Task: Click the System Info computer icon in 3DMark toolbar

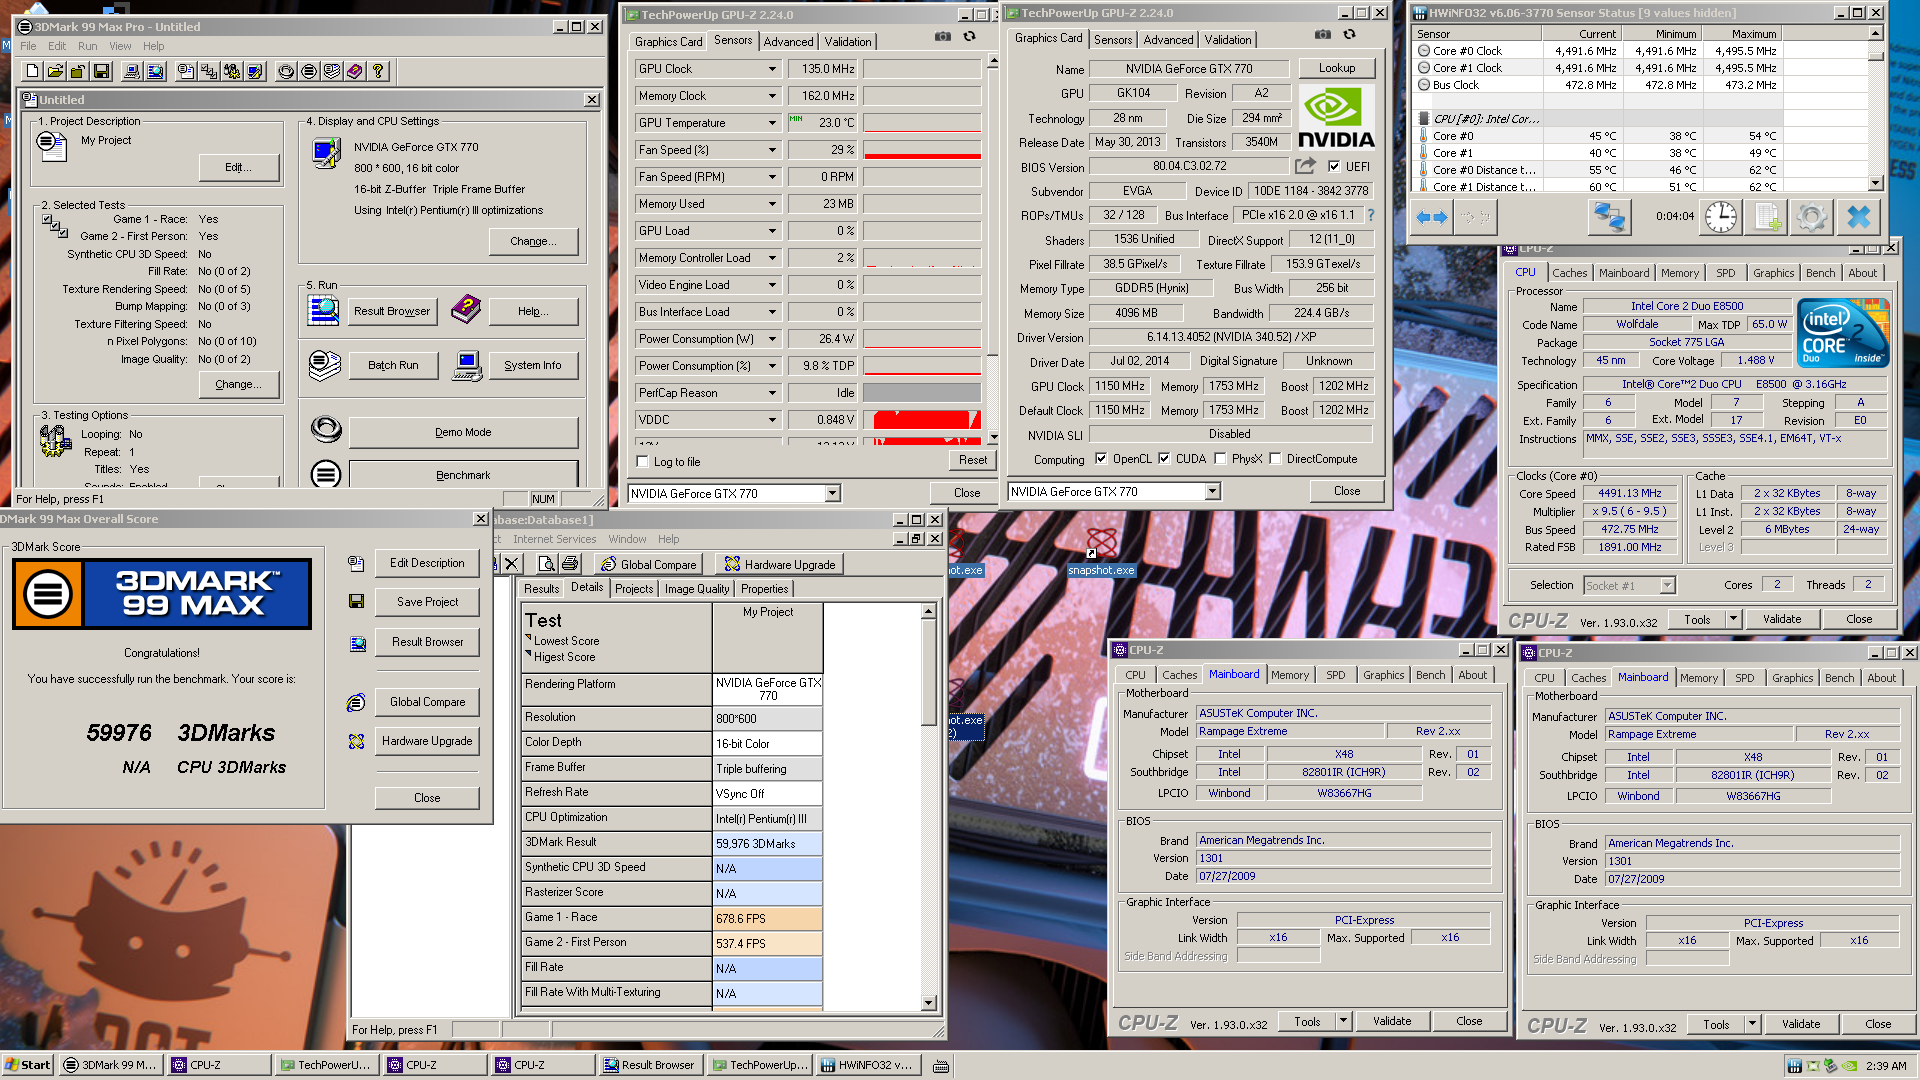Action: tap(132, 71)
